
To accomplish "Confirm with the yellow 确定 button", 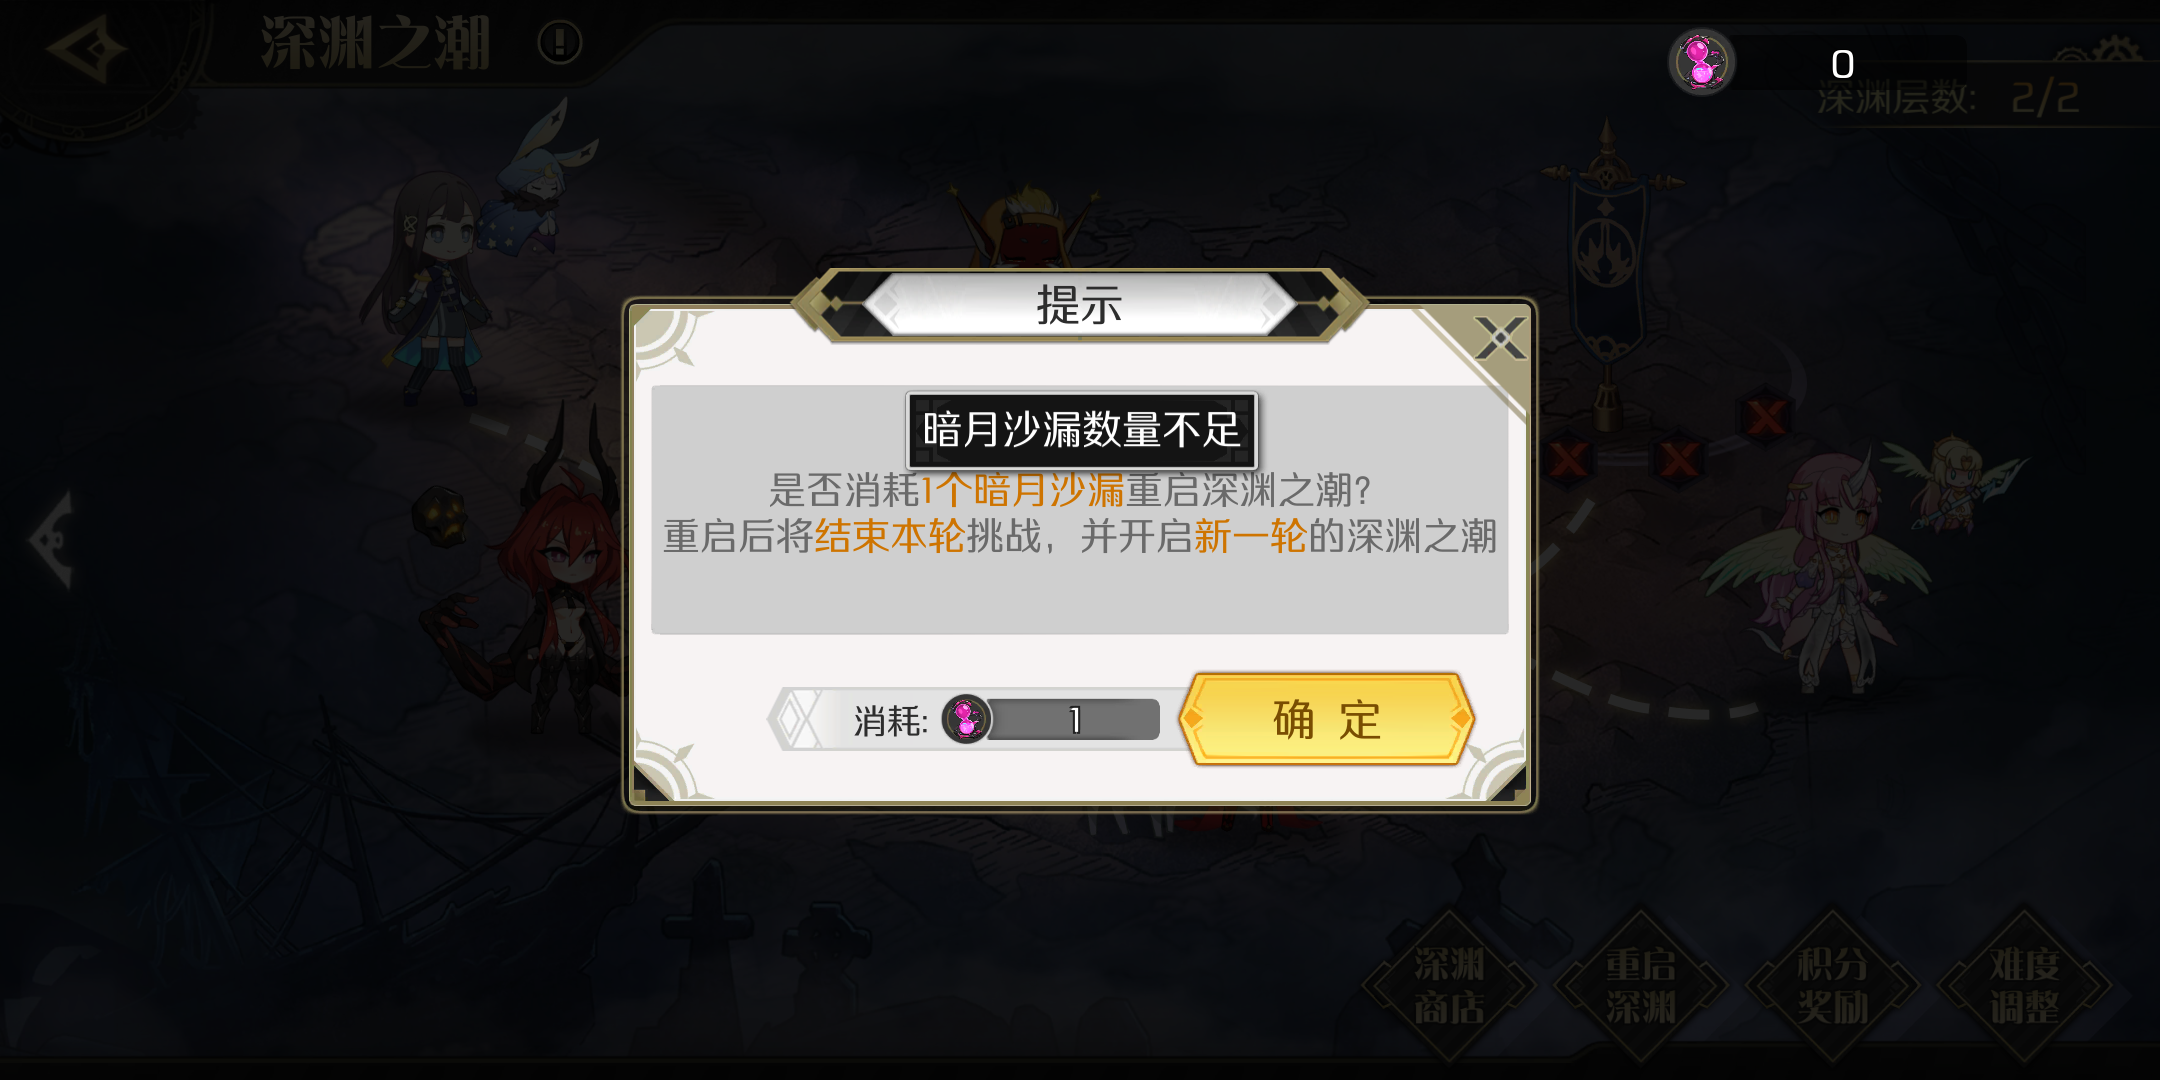I will 1326,720.
